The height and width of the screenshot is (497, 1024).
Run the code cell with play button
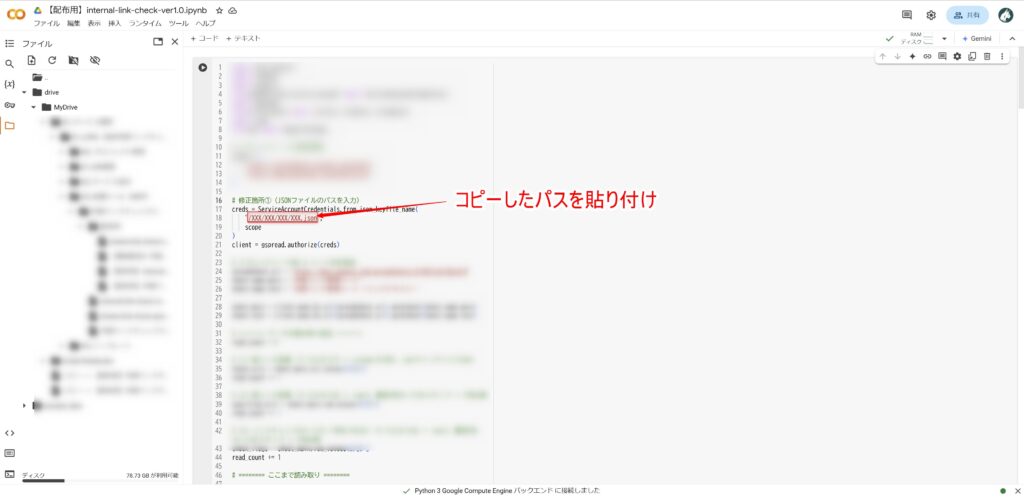click(x=202, y=68)
